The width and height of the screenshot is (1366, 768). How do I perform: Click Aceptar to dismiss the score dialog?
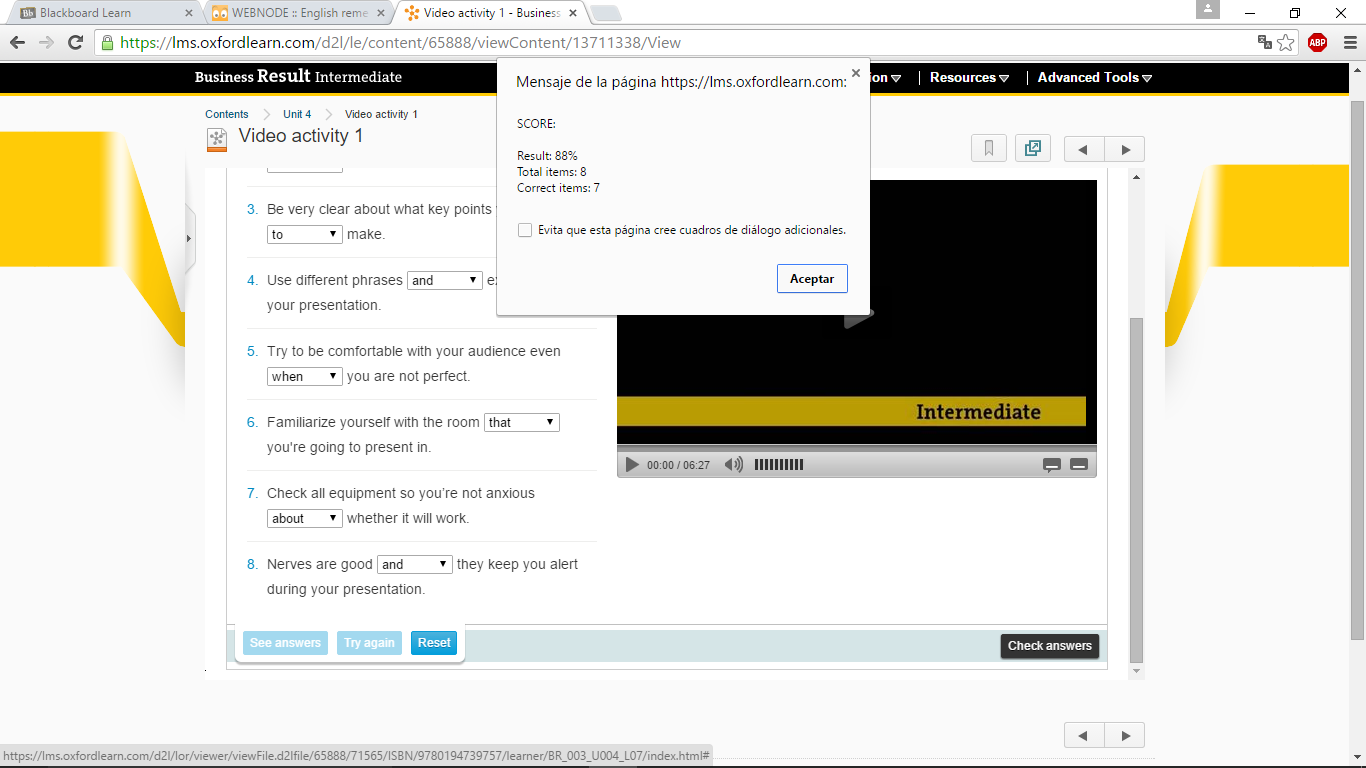pos(812,279)
